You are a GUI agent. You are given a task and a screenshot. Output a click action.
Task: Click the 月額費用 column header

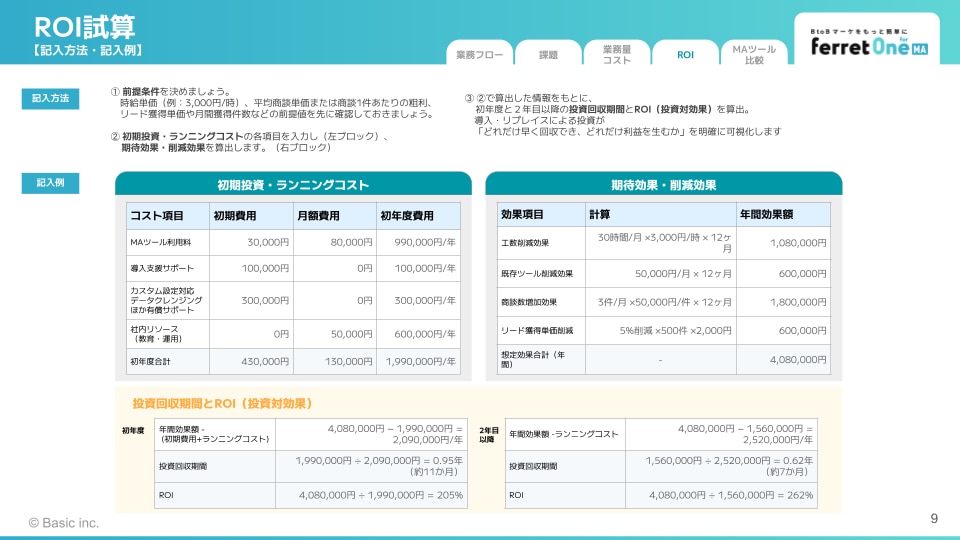(334, 216)
